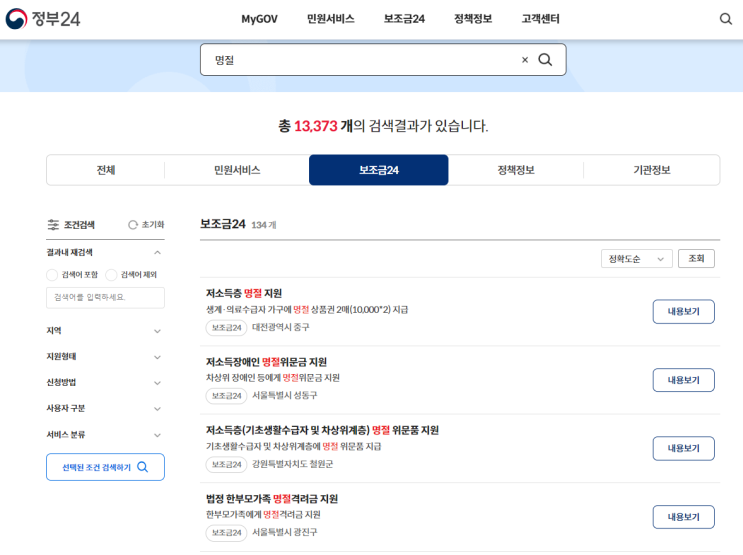
Task: Open the header search magnifier icon
Action: [725, 19]
